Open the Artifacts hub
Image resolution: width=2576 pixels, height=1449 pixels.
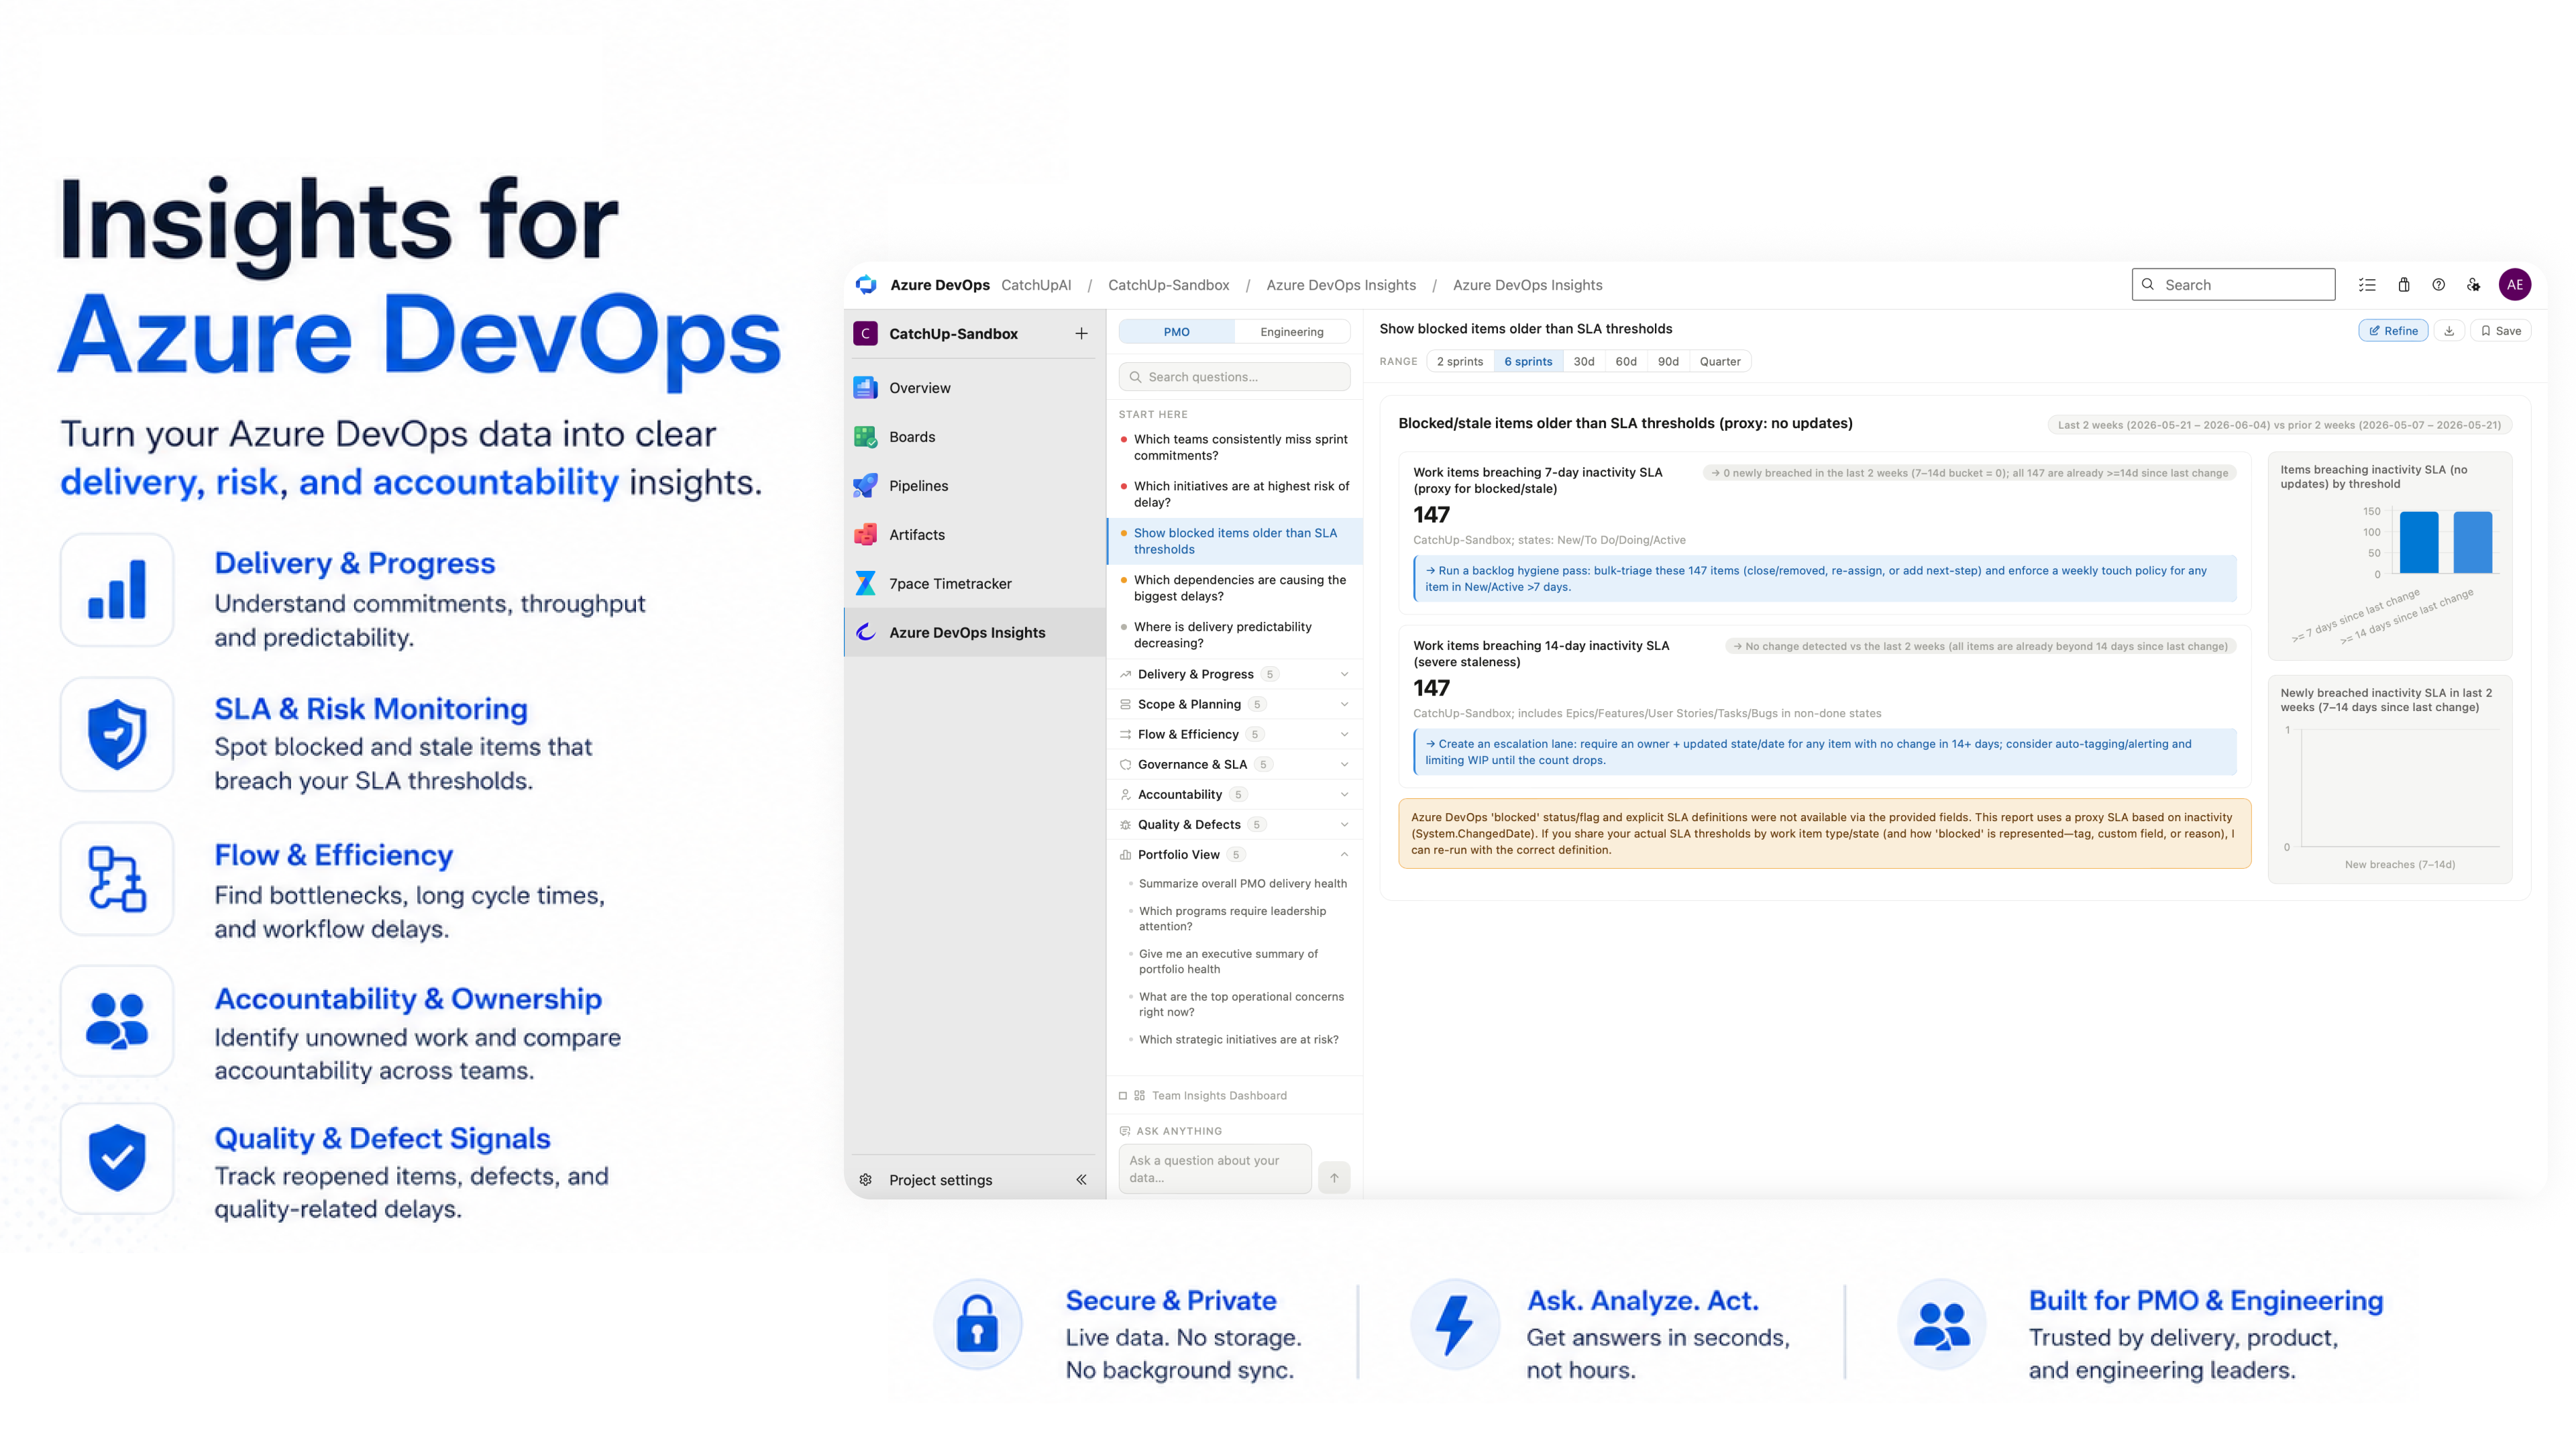tap(975, 535)
